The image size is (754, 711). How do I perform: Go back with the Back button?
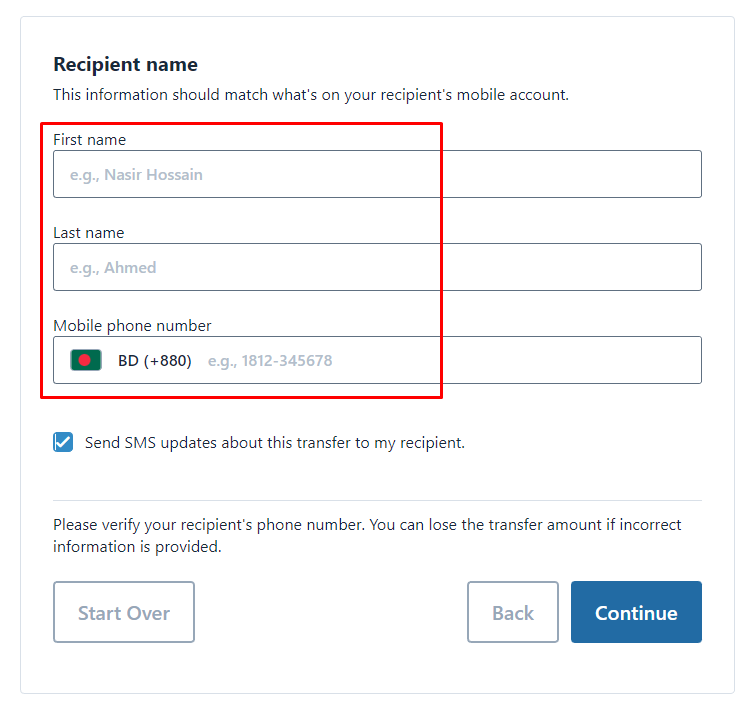click(513, 612)
